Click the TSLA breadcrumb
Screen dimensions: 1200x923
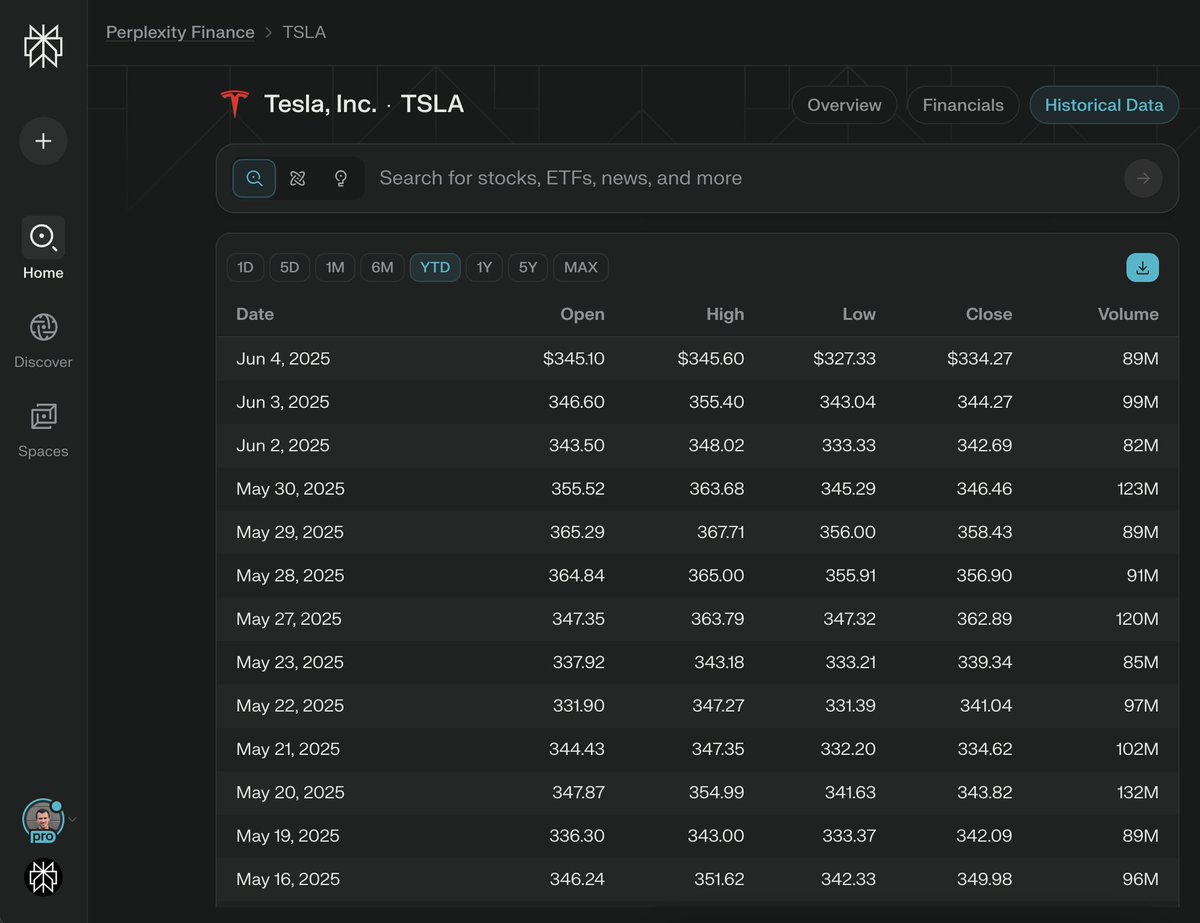tap(304, 32)
